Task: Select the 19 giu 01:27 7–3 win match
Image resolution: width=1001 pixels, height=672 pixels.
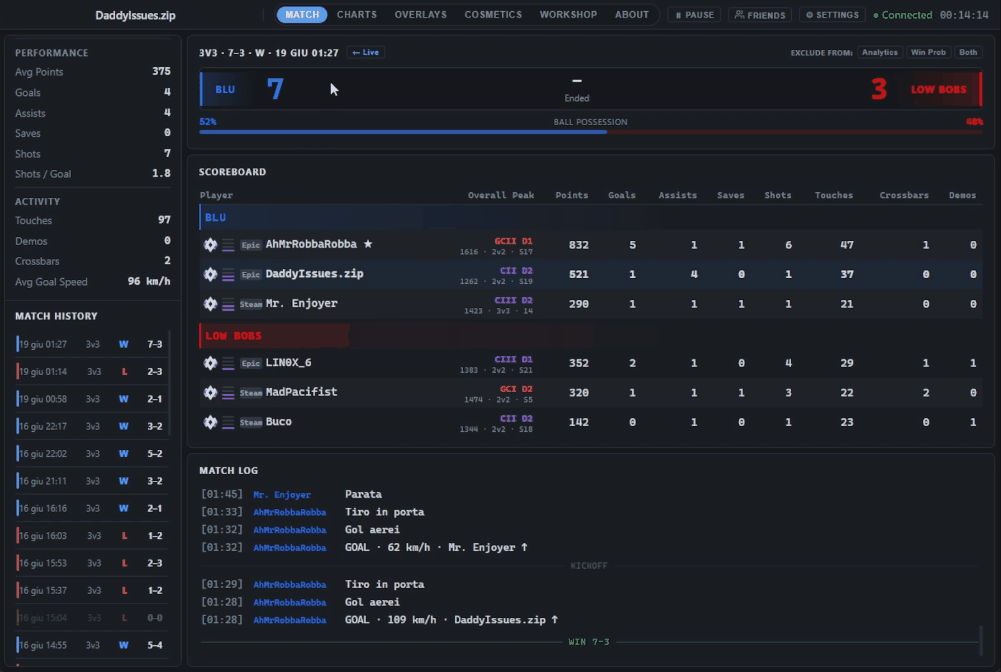Action: tap(91, 345)
